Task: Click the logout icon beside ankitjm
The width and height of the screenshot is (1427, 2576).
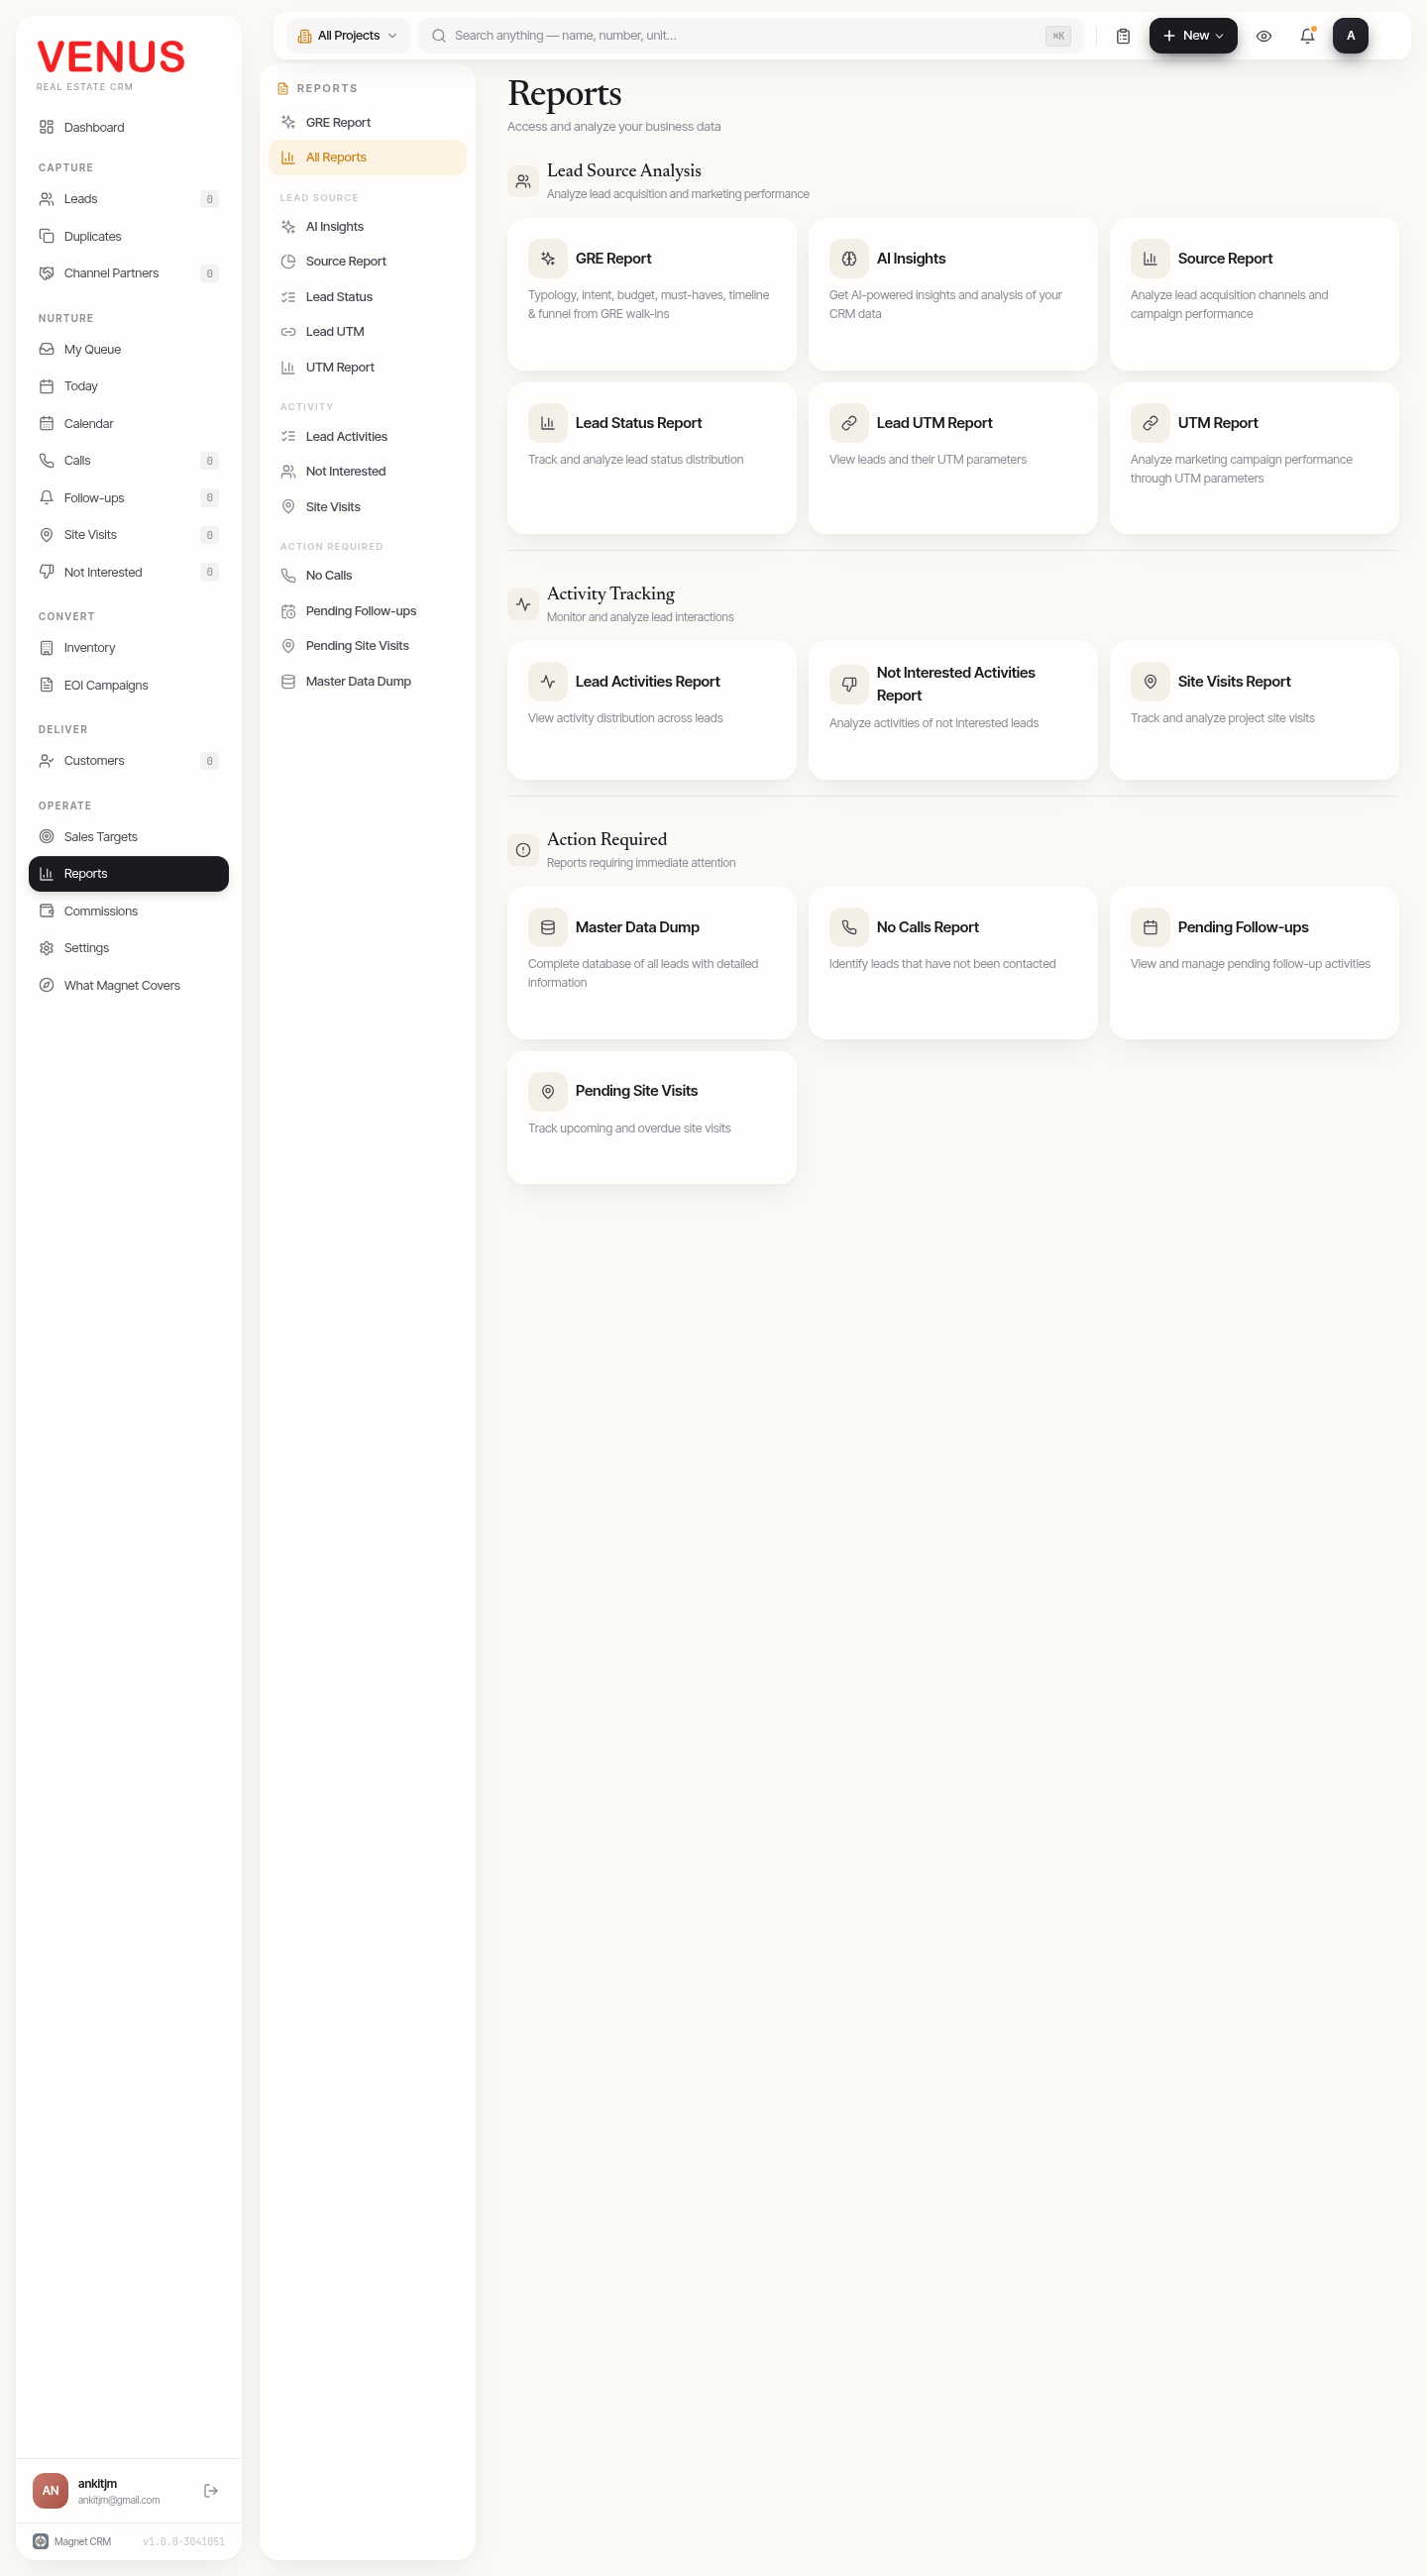Action: click(211, 2490)
